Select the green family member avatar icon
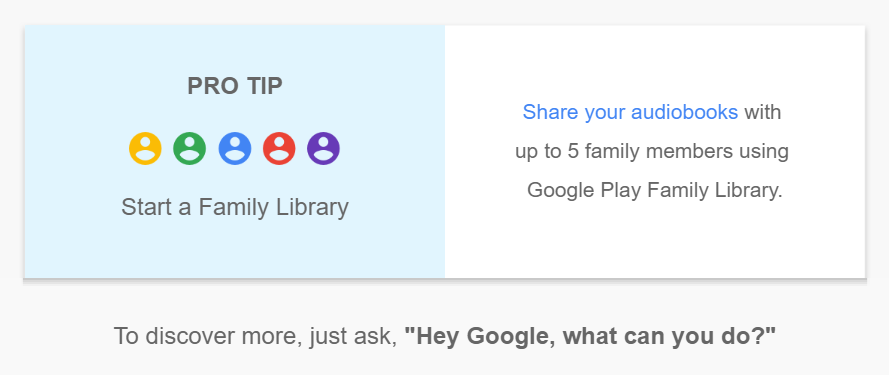The width and height of the screenshot is (889, 375). 189,149
